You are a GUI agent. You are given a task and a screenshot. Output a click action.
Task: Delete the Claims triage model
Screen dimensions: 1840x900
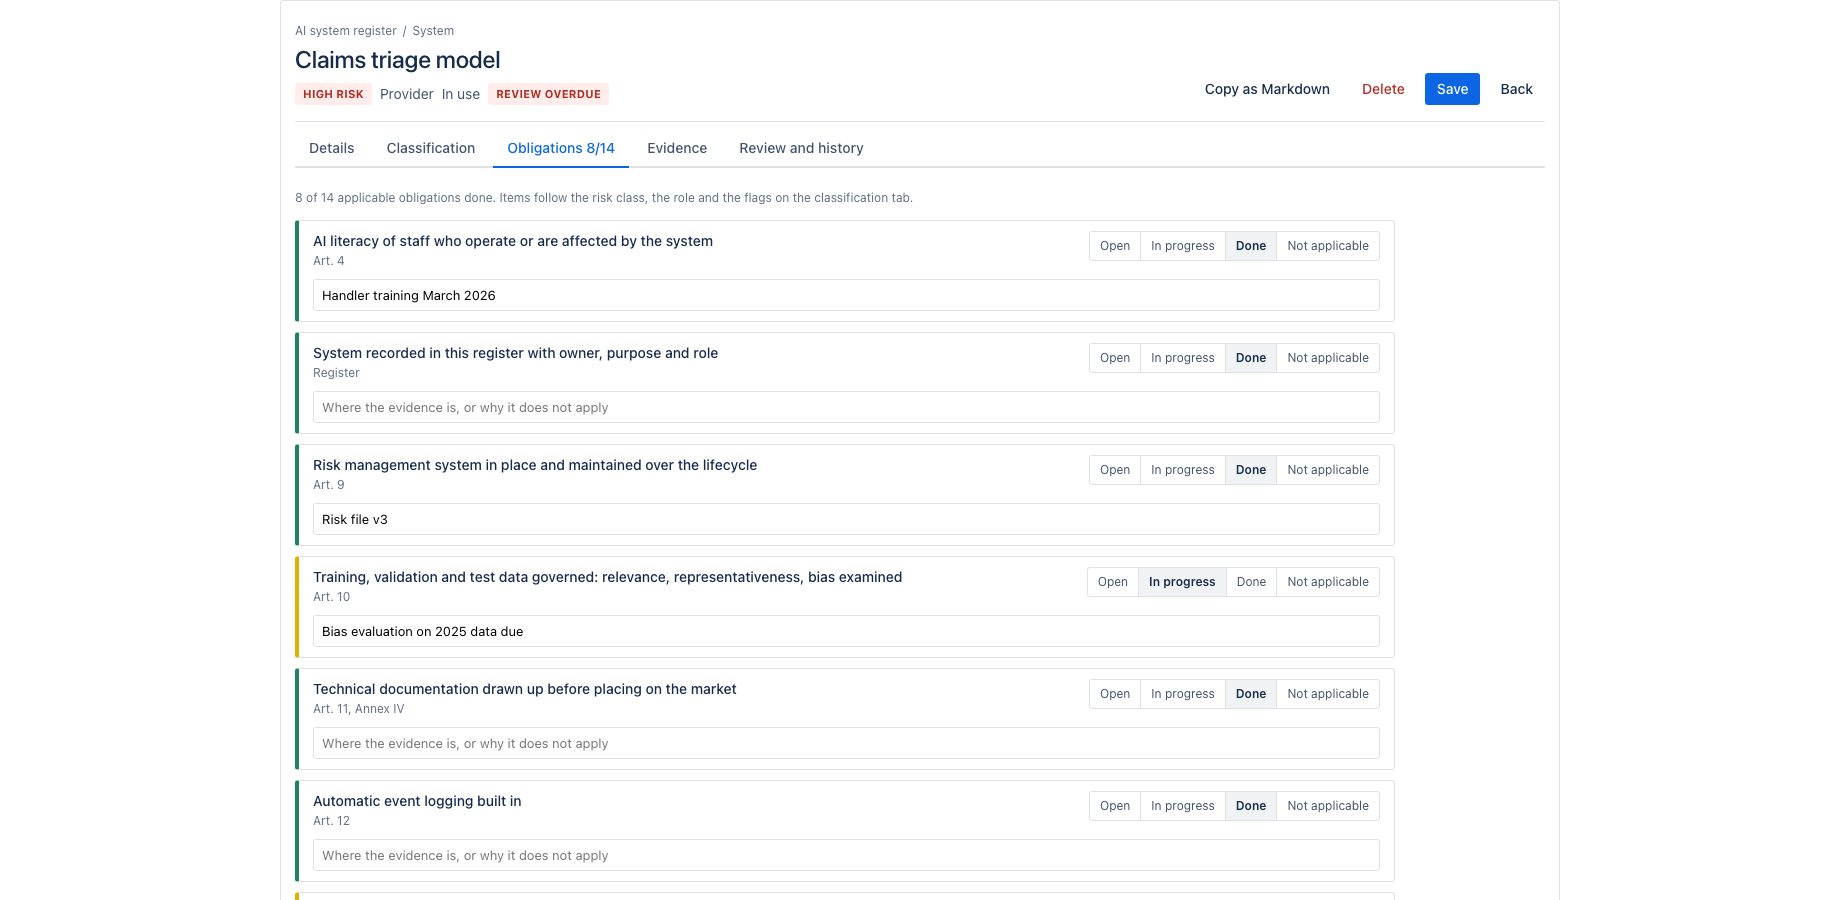click(x=1383, y=89)
